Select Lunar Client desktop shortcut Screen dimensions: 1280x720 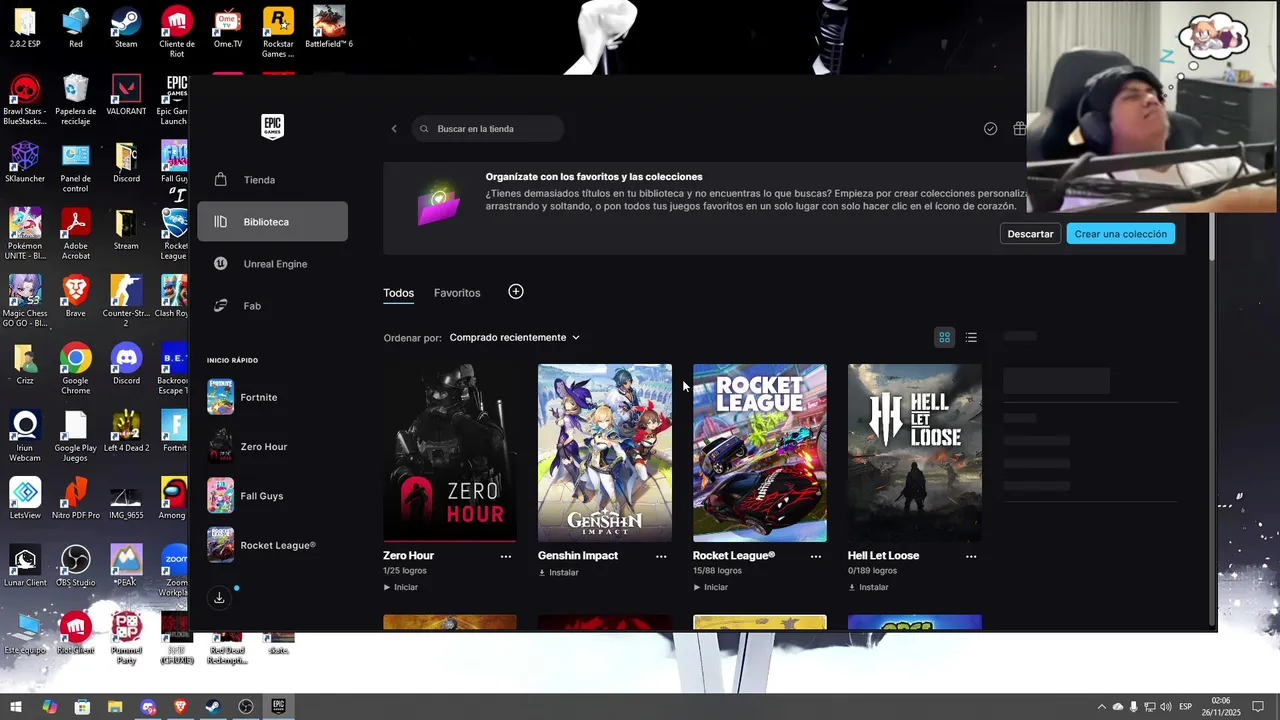[25, 565]
